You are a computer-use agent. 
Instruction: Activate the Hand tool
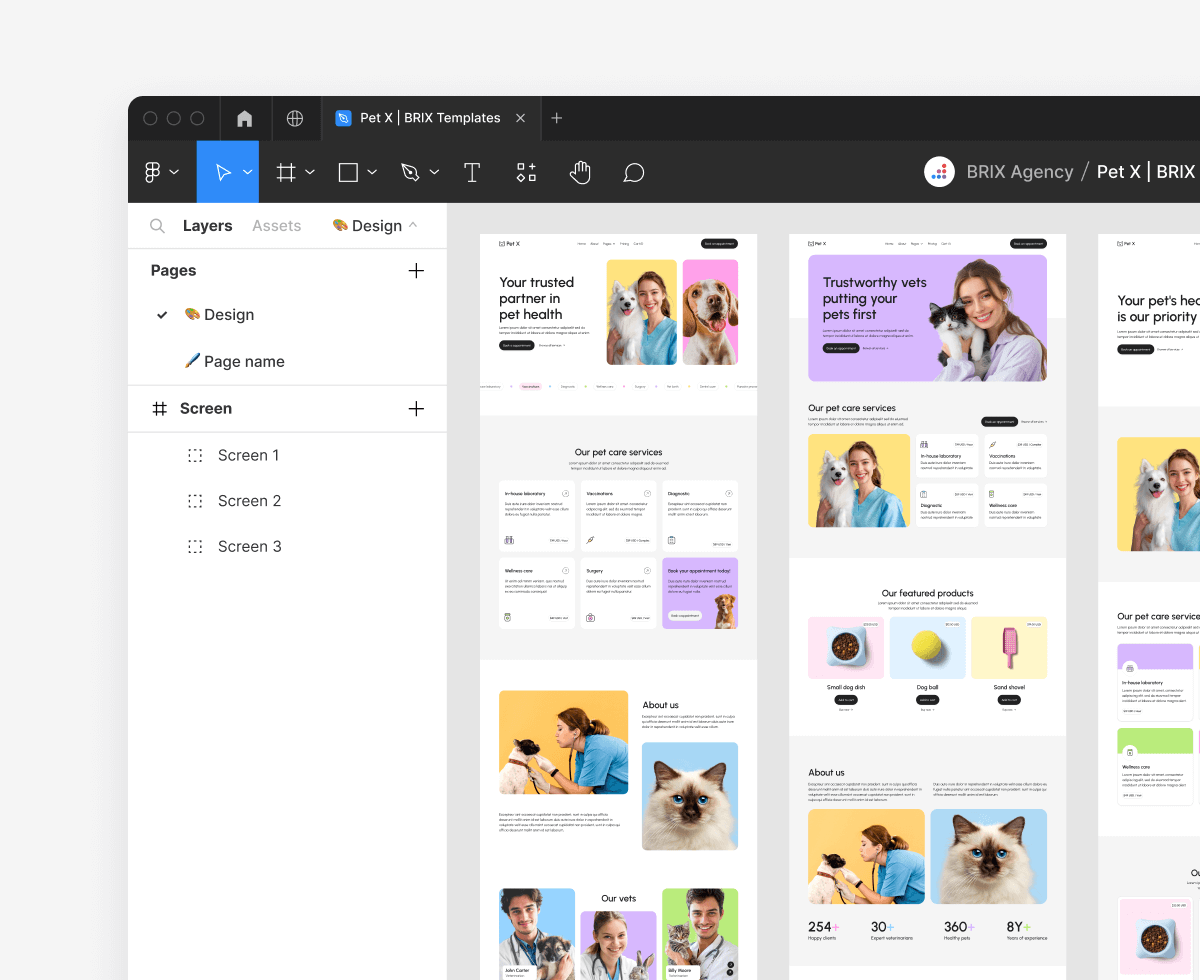click(580, 171)
